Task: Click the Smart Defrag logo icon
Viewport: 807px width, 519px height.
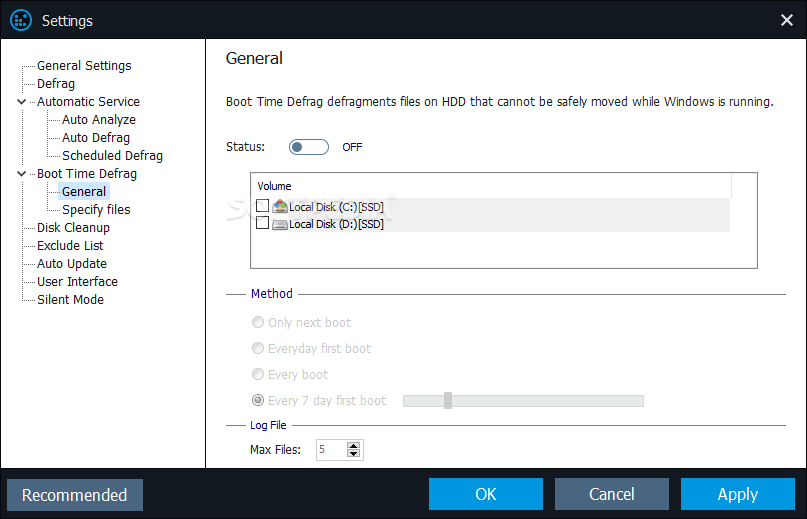Action: (21, 21)
